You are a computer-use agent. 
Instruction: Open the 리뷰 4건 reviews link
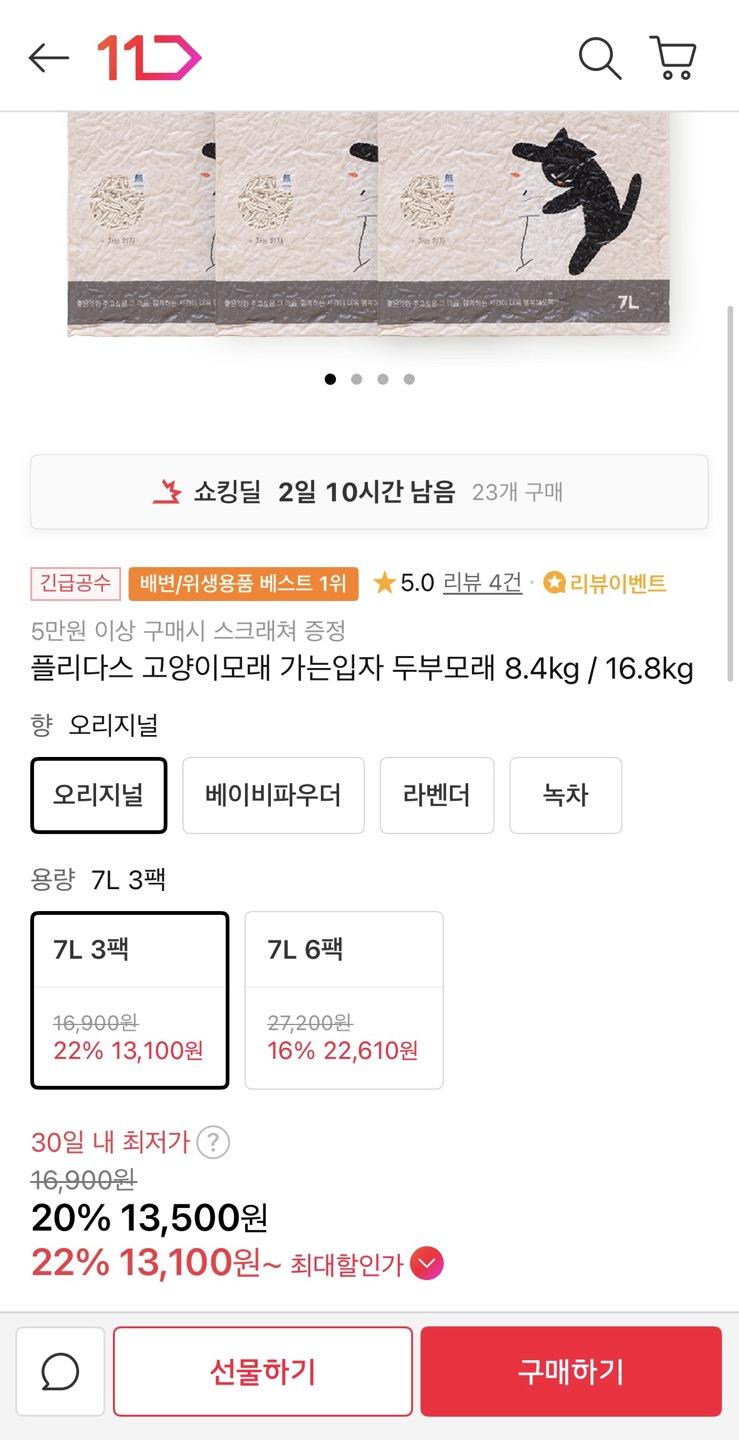482,583
